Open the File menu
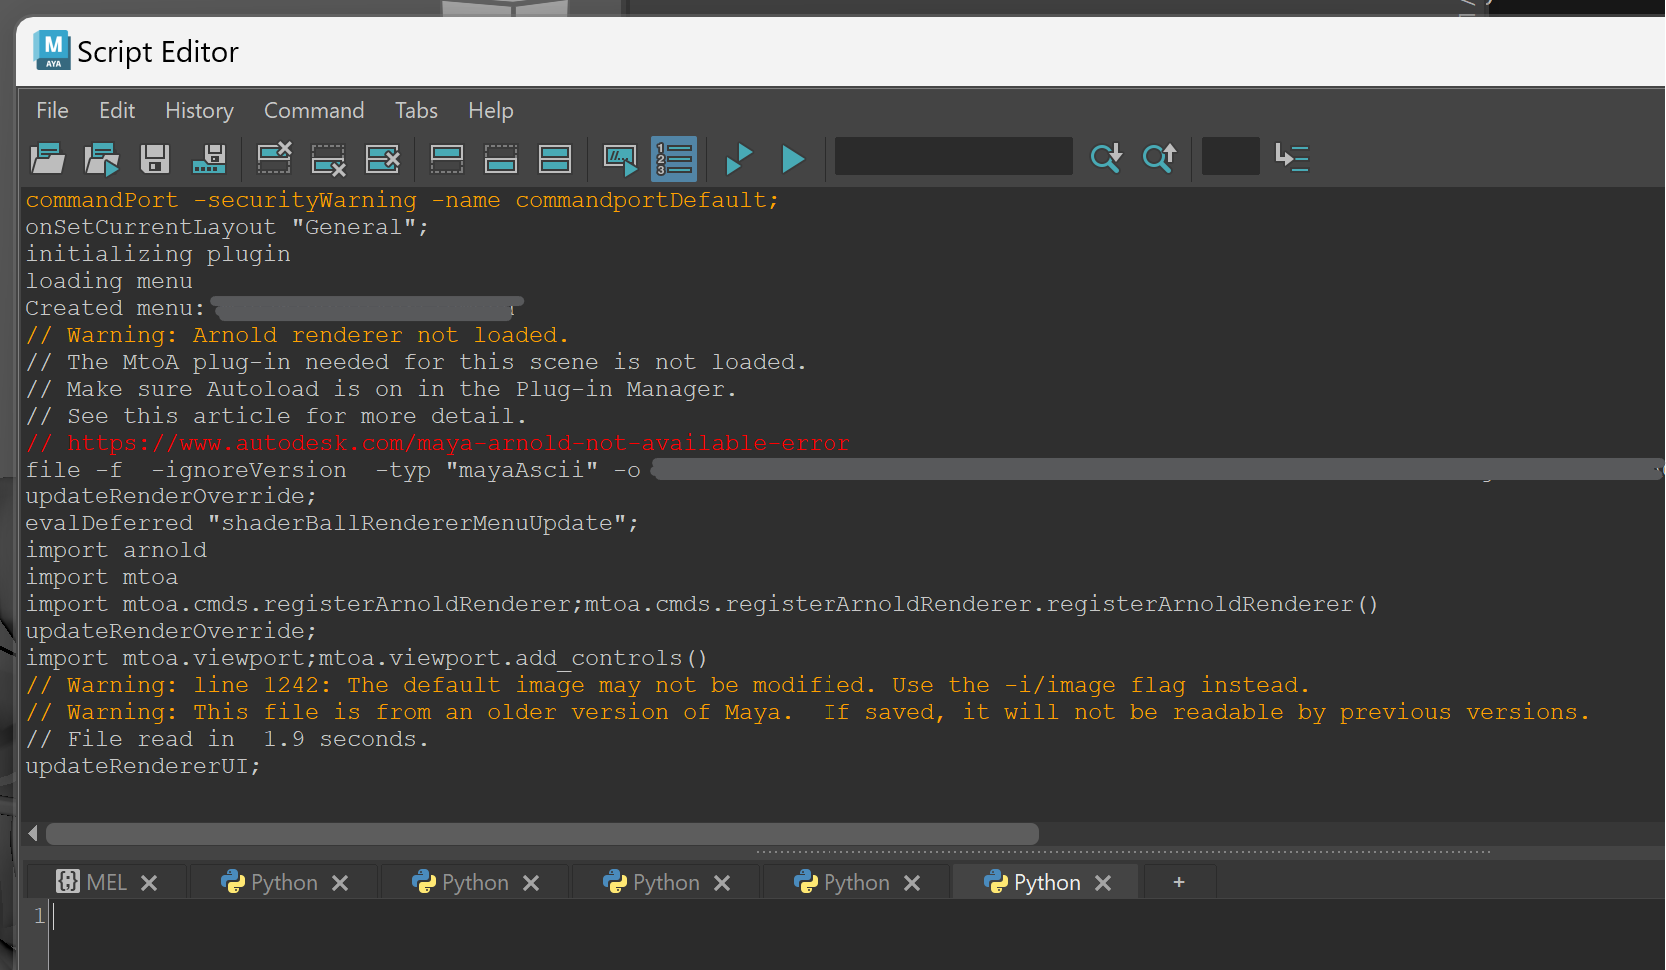The image size is (1666, 970). [52, 110]
